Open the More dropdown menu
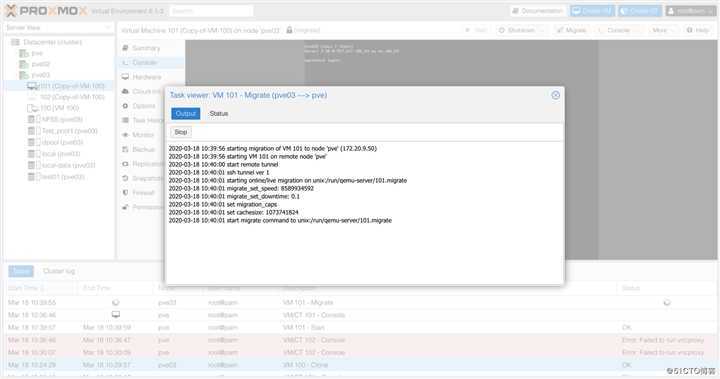720x379 pixels. click(663, 30)
